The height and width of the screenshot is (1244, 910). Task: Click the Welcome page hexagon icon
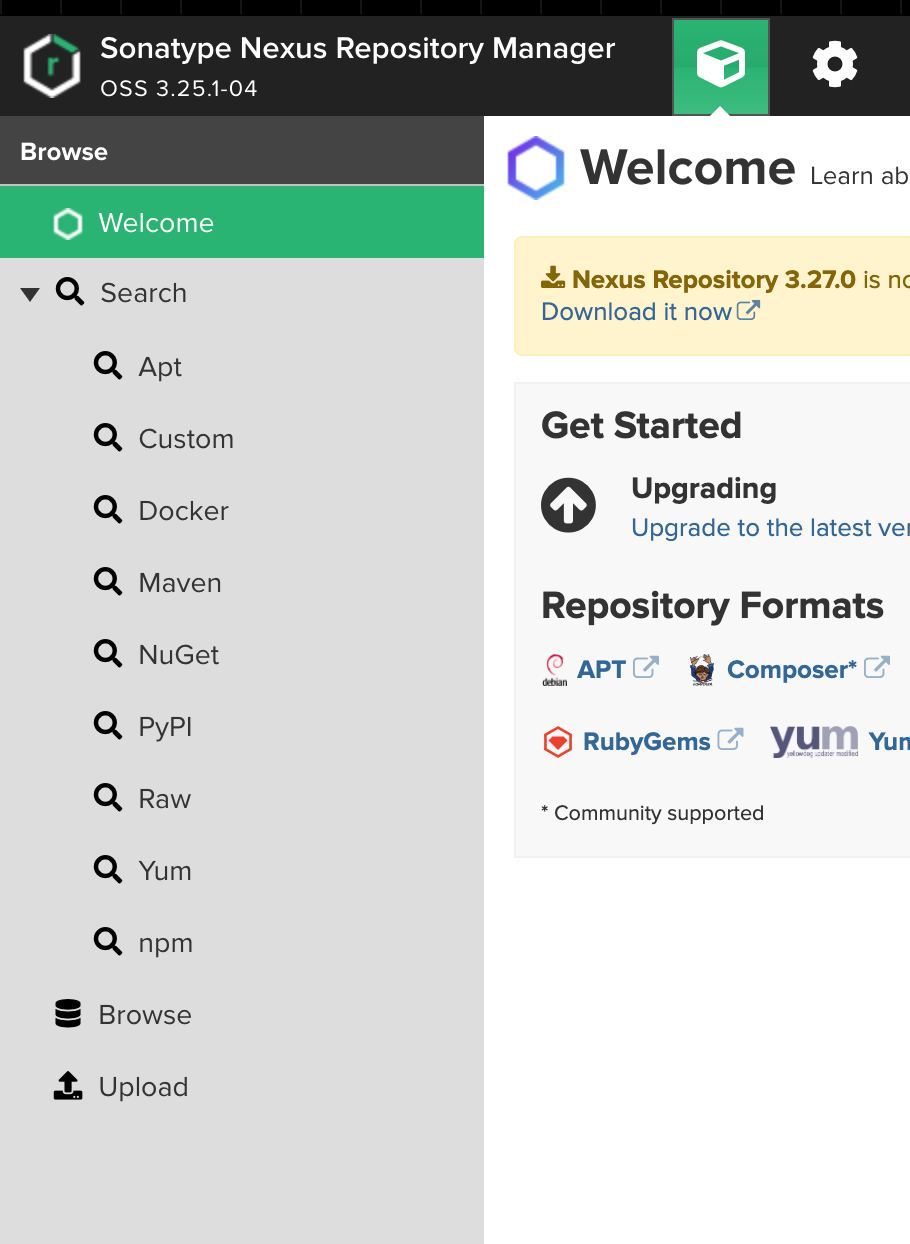(536, 167)
